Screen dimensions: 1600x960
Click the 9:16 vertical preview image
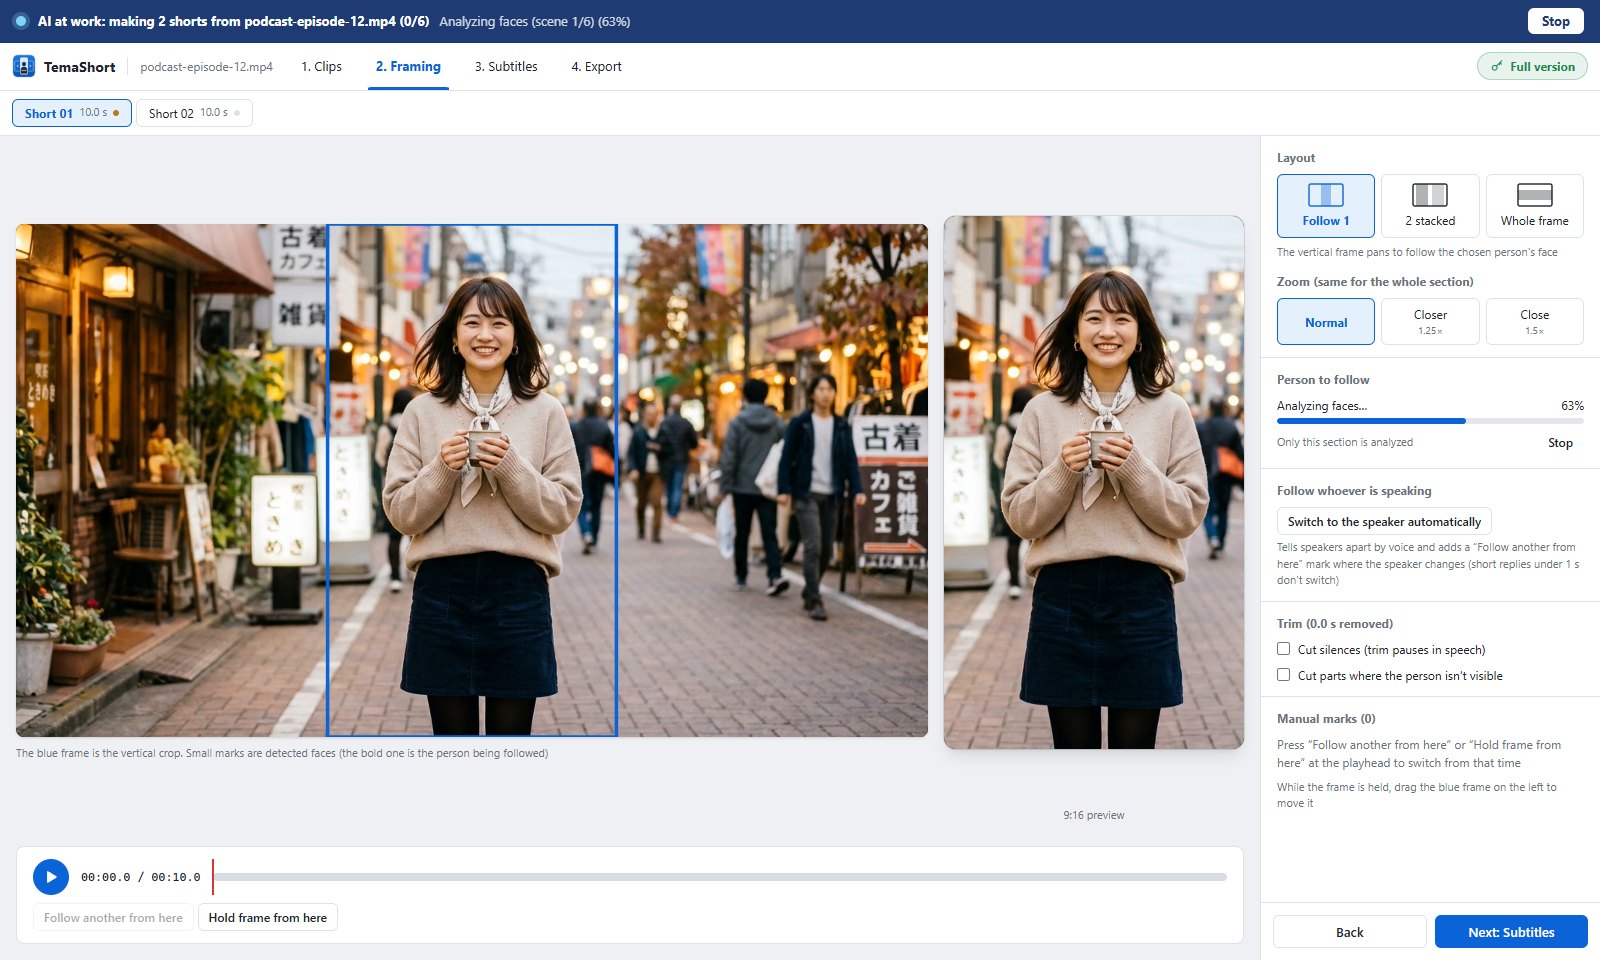[x=1094, y=482]
